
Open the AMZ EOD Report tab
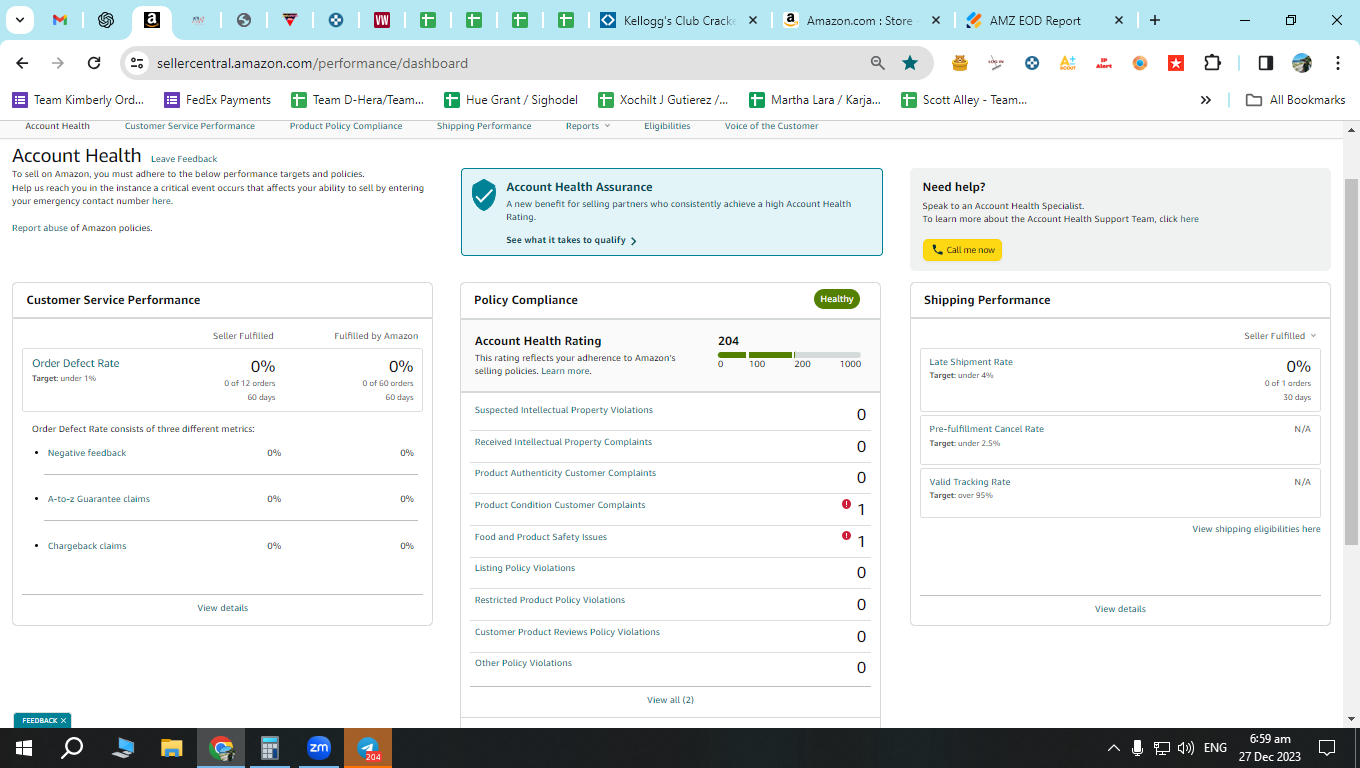click(1044, 20)
